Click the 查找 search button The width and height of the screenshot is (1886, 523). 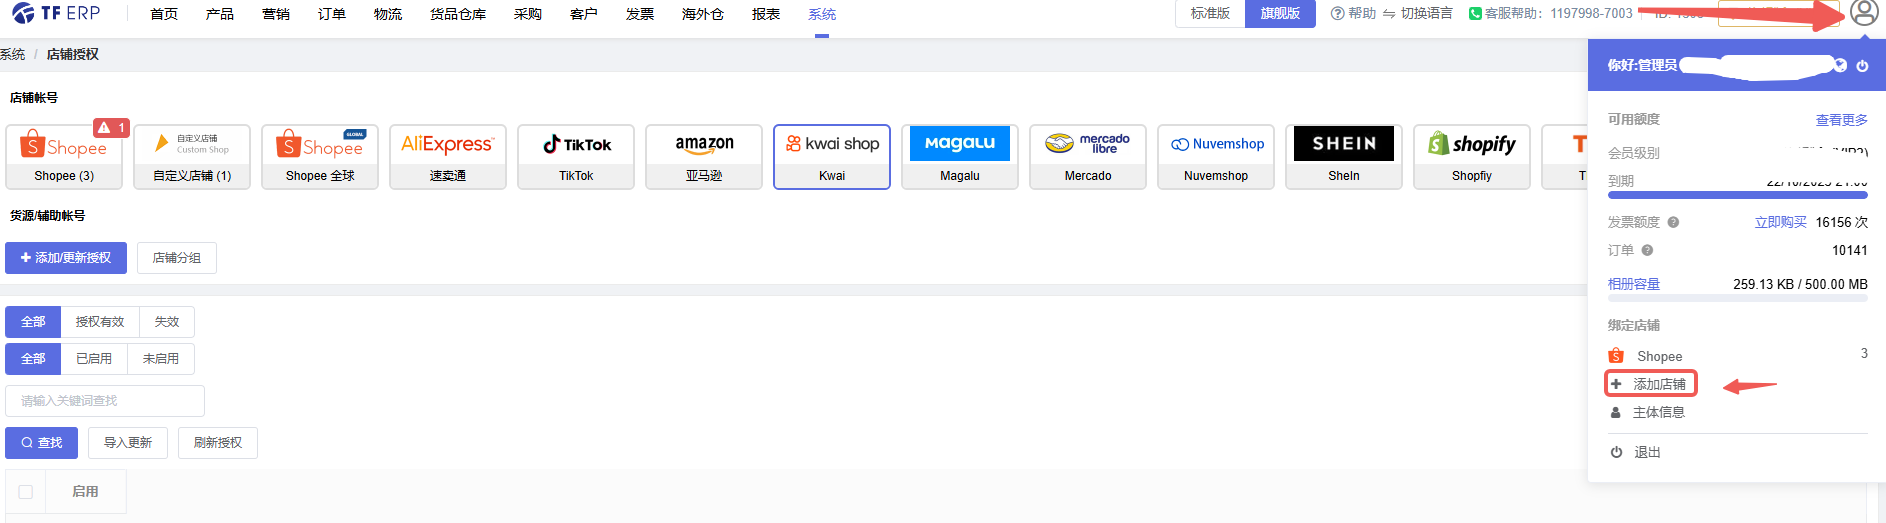pyautogui.click(x=41, y=443)
